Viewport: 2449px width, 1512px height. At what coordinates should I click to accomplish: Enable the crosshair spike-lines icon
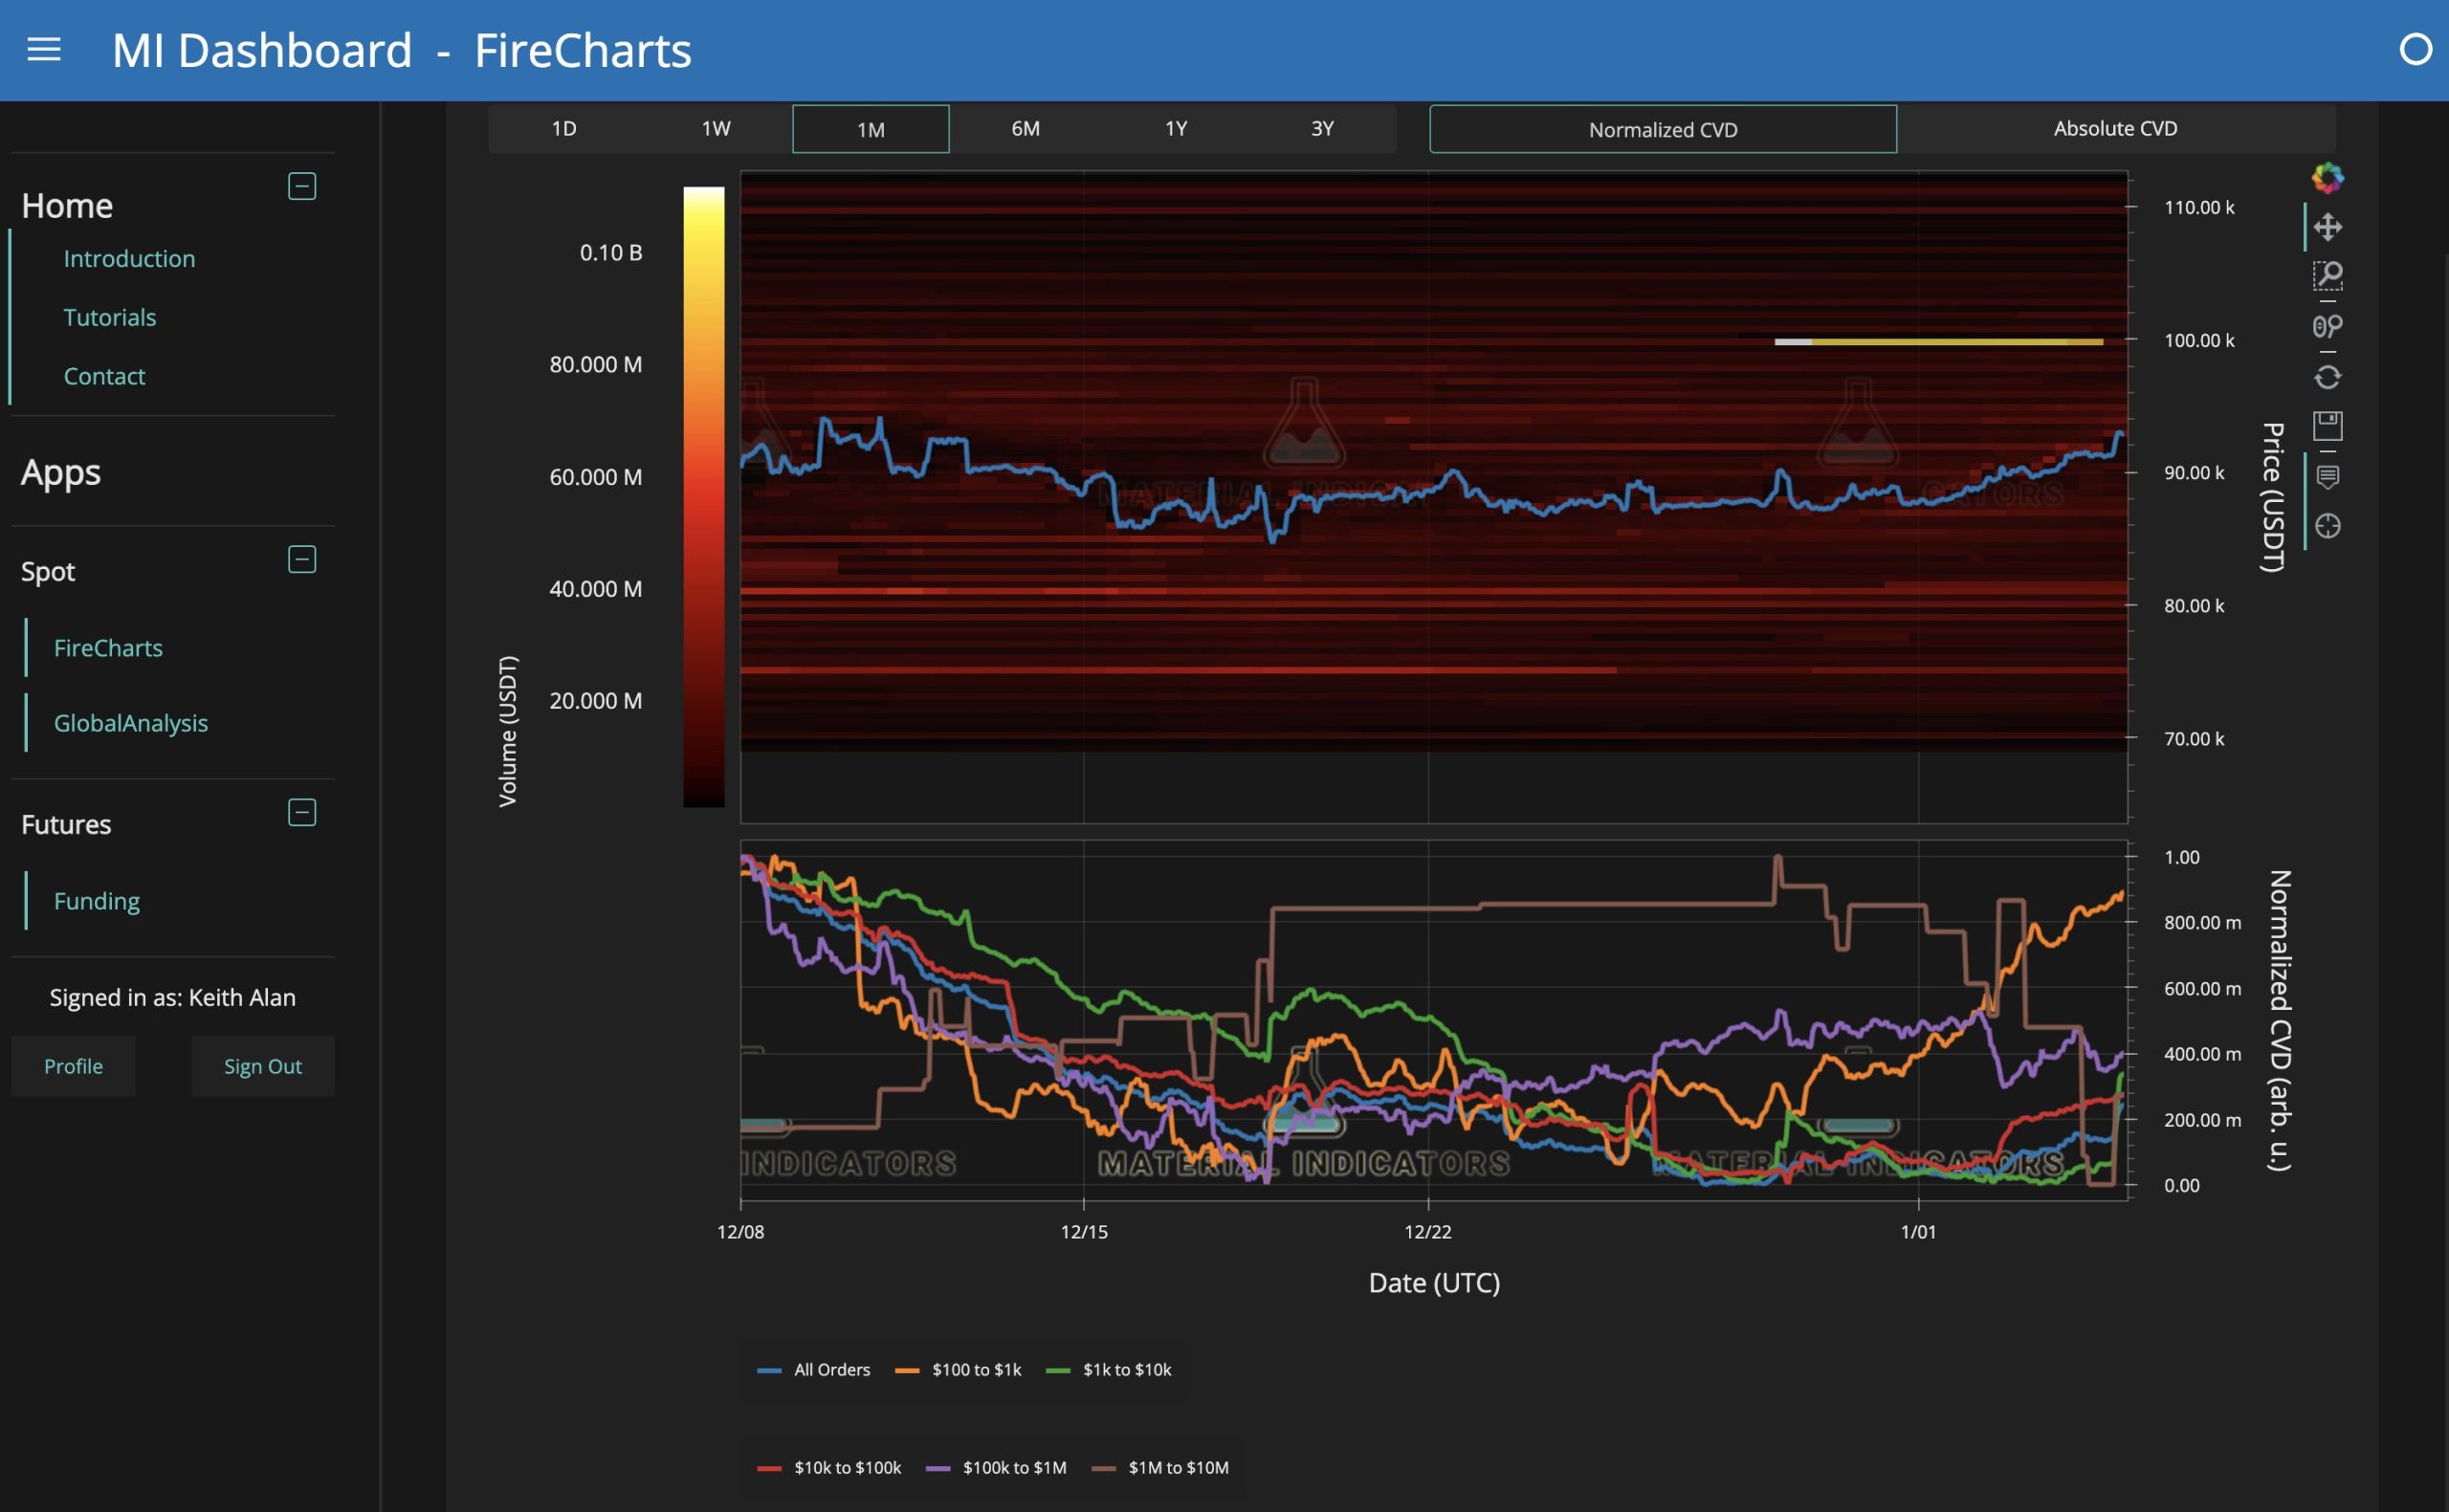coord(2329,524)
